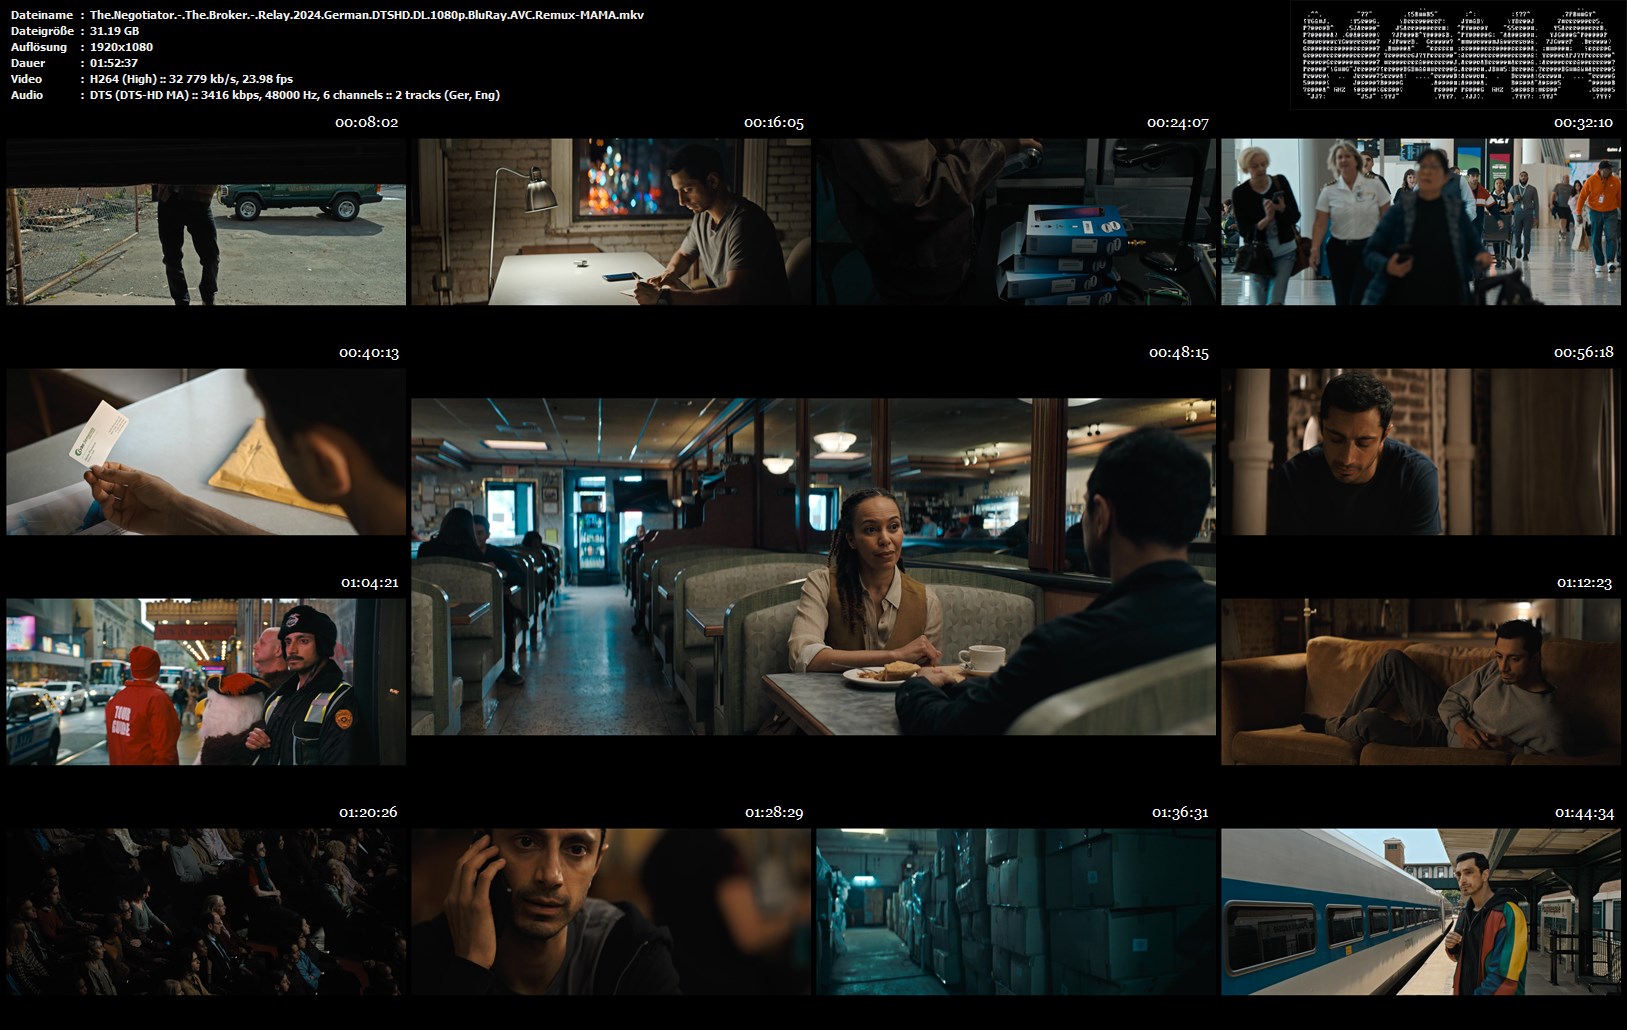The height and width of the screenshot is (1030, 1627).
Task: Select the 01:28:29 timestamp text
Action: coord(774,813)
